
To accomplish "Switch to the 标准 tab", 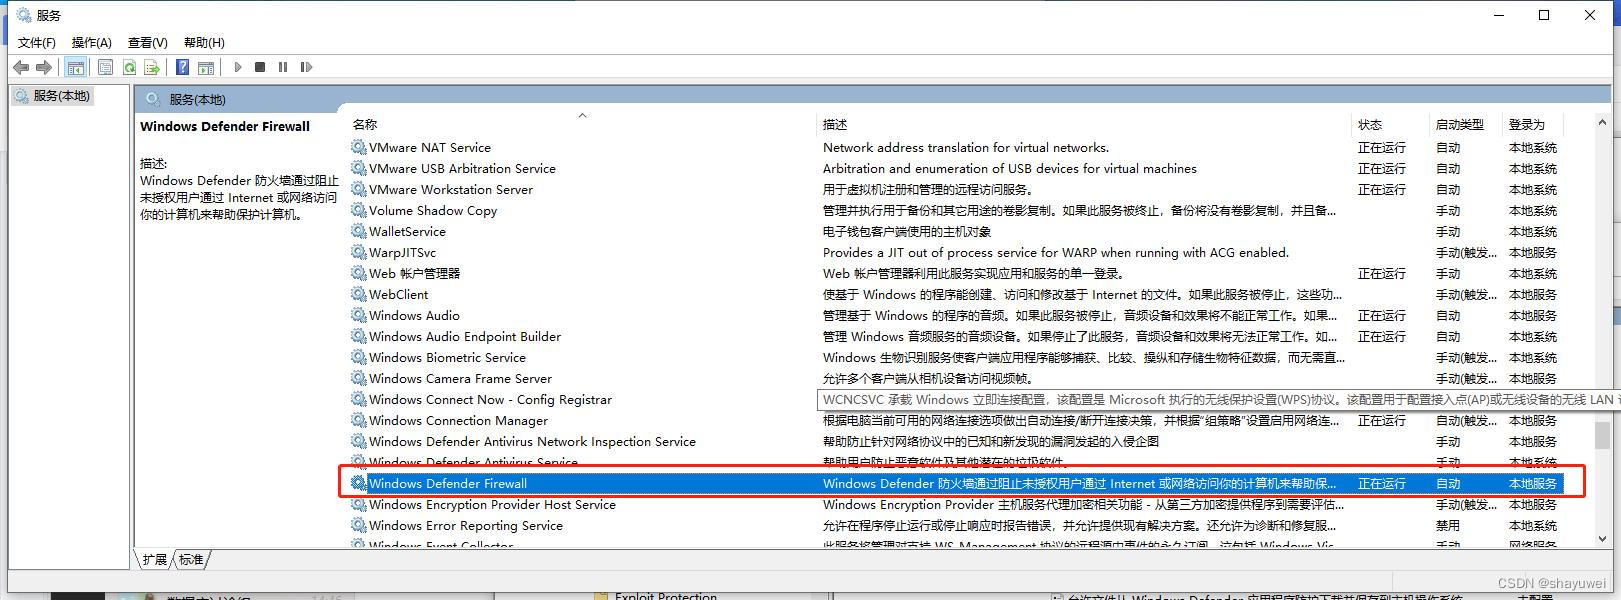I will 191,559.
